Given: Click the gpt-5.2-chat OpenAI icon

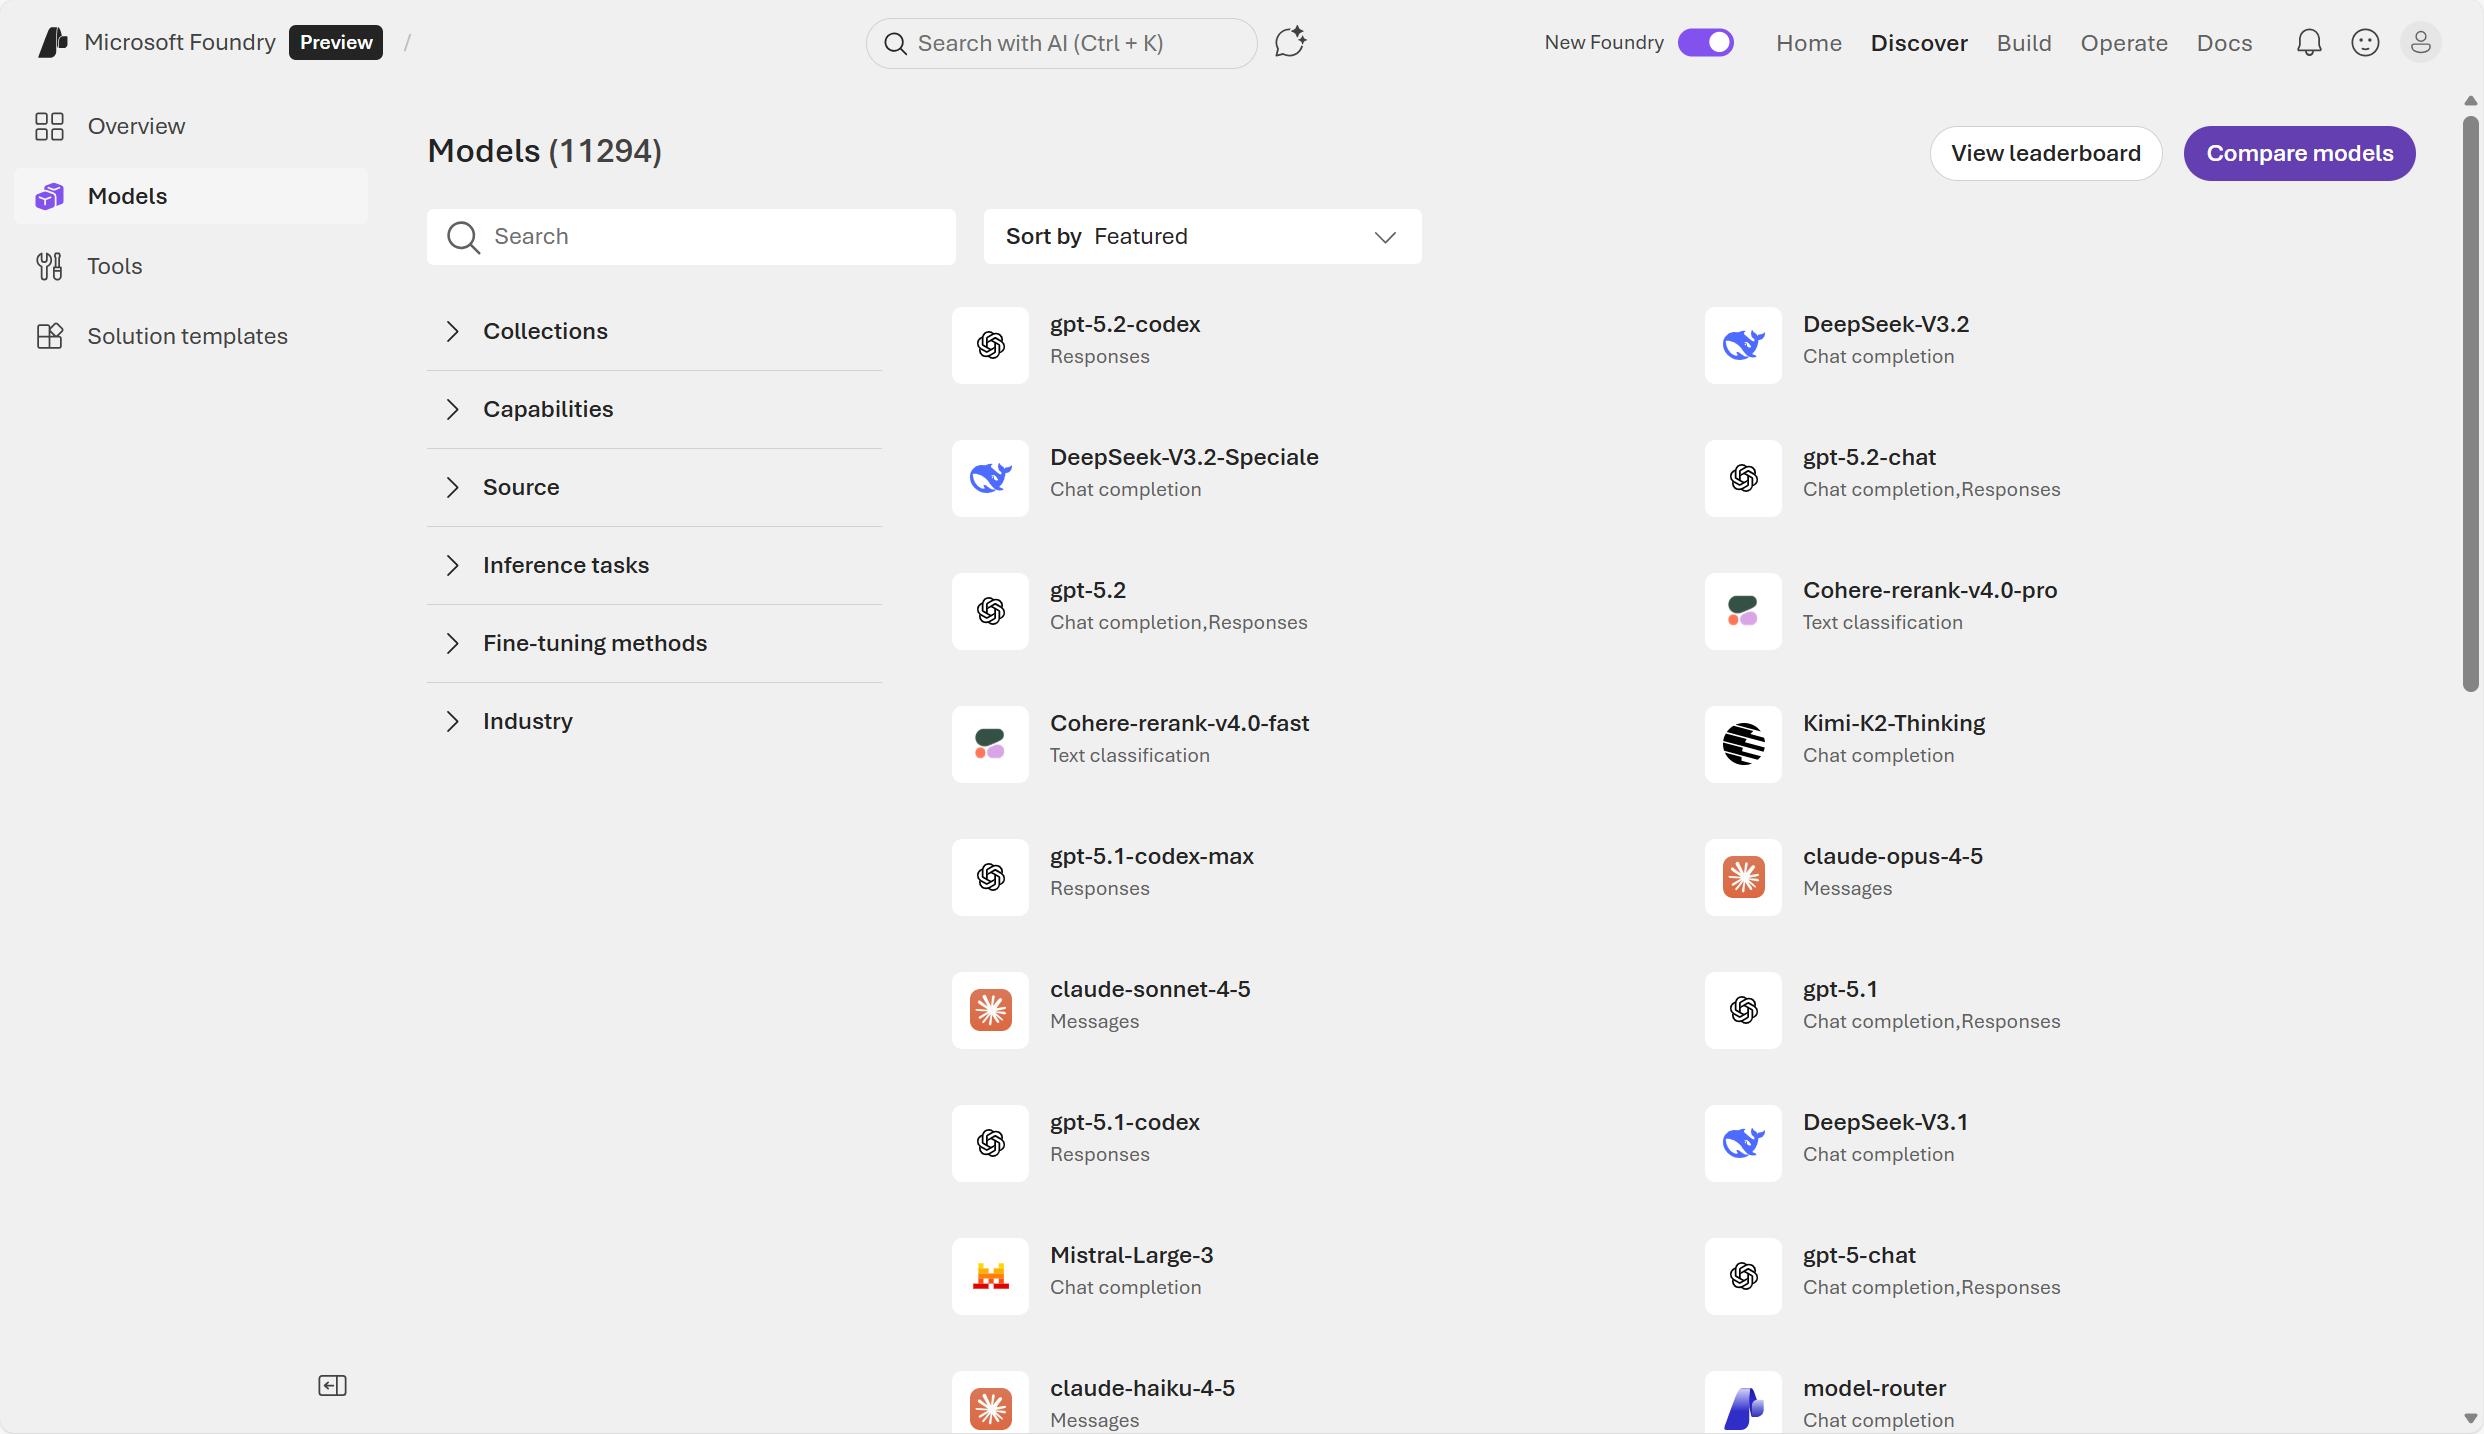Looking at the screenshot, I should click(1743, 478).
